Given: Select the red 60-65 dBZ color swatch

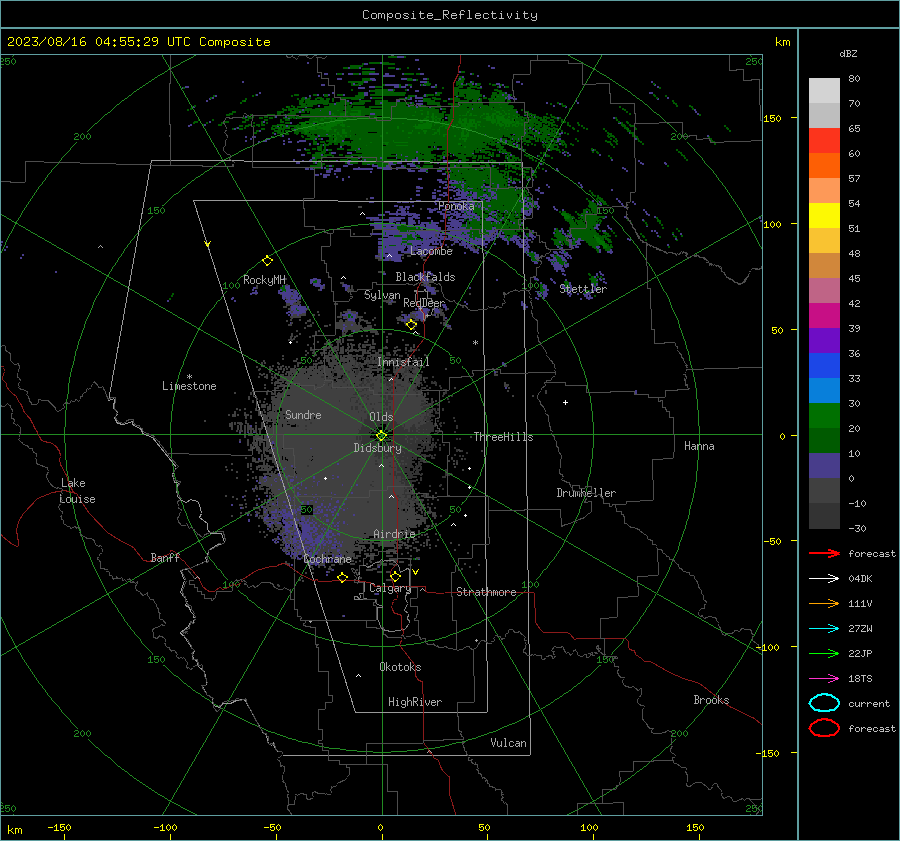Looking at the screenshot, I should (824, 141).
